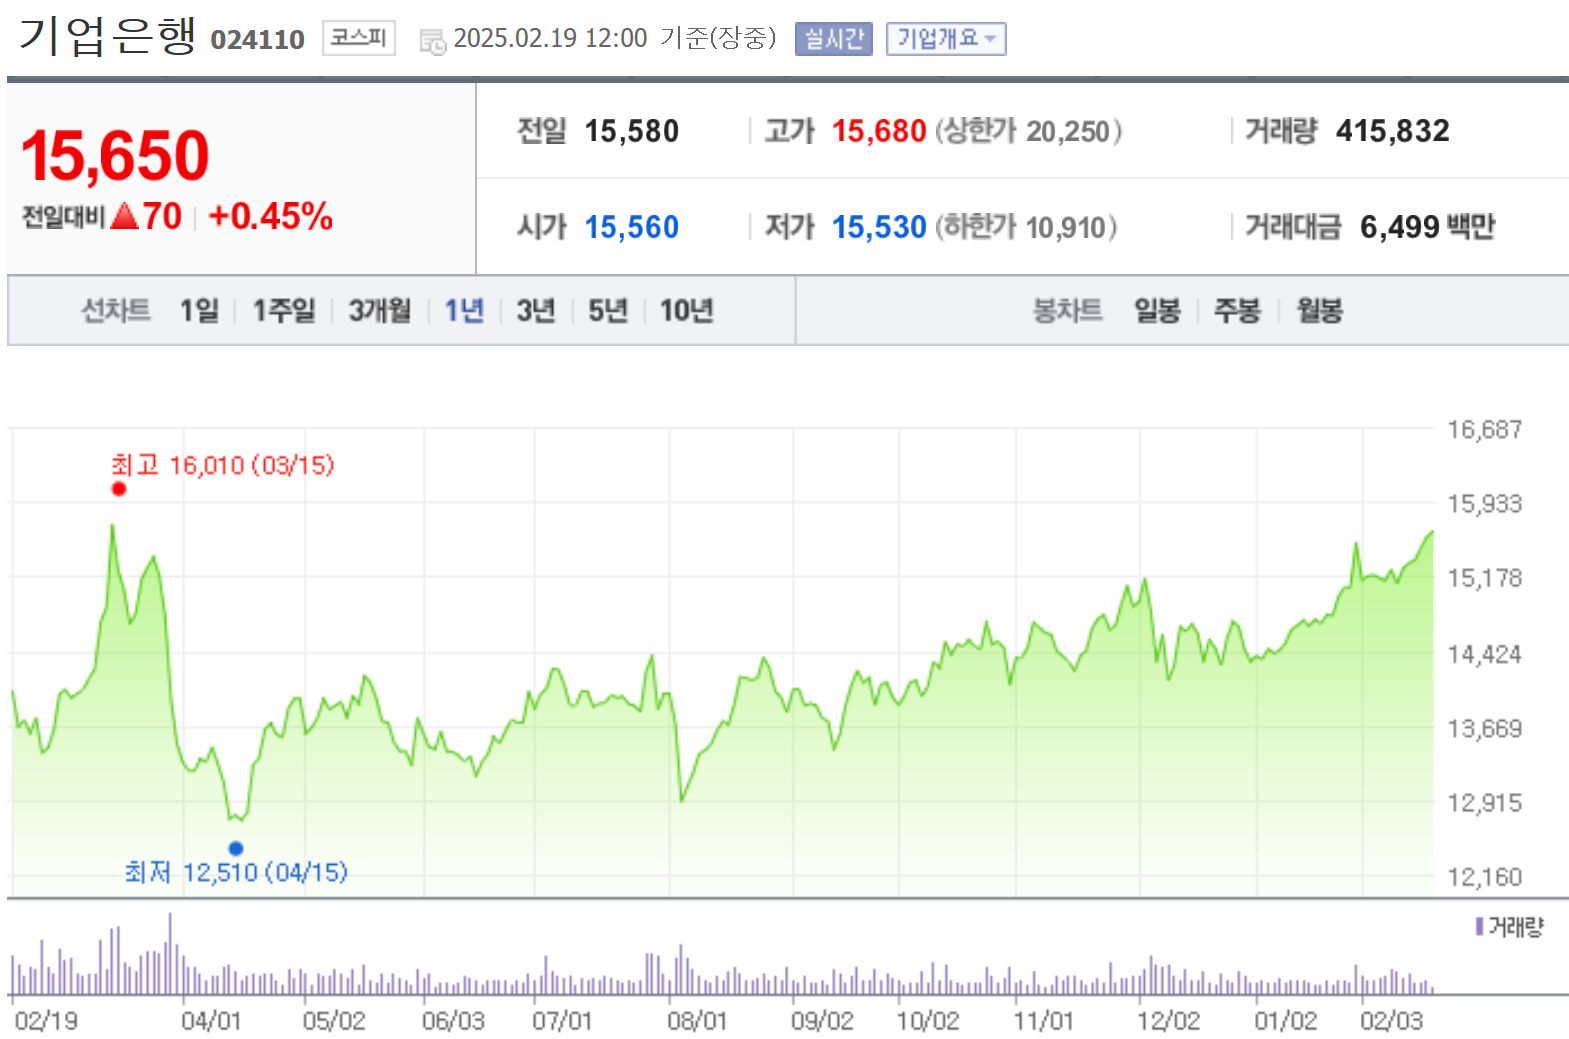1569x1039 pixels.
Task: Click the purple 거래량 legend marker
Action: [x=1479, y=927]
